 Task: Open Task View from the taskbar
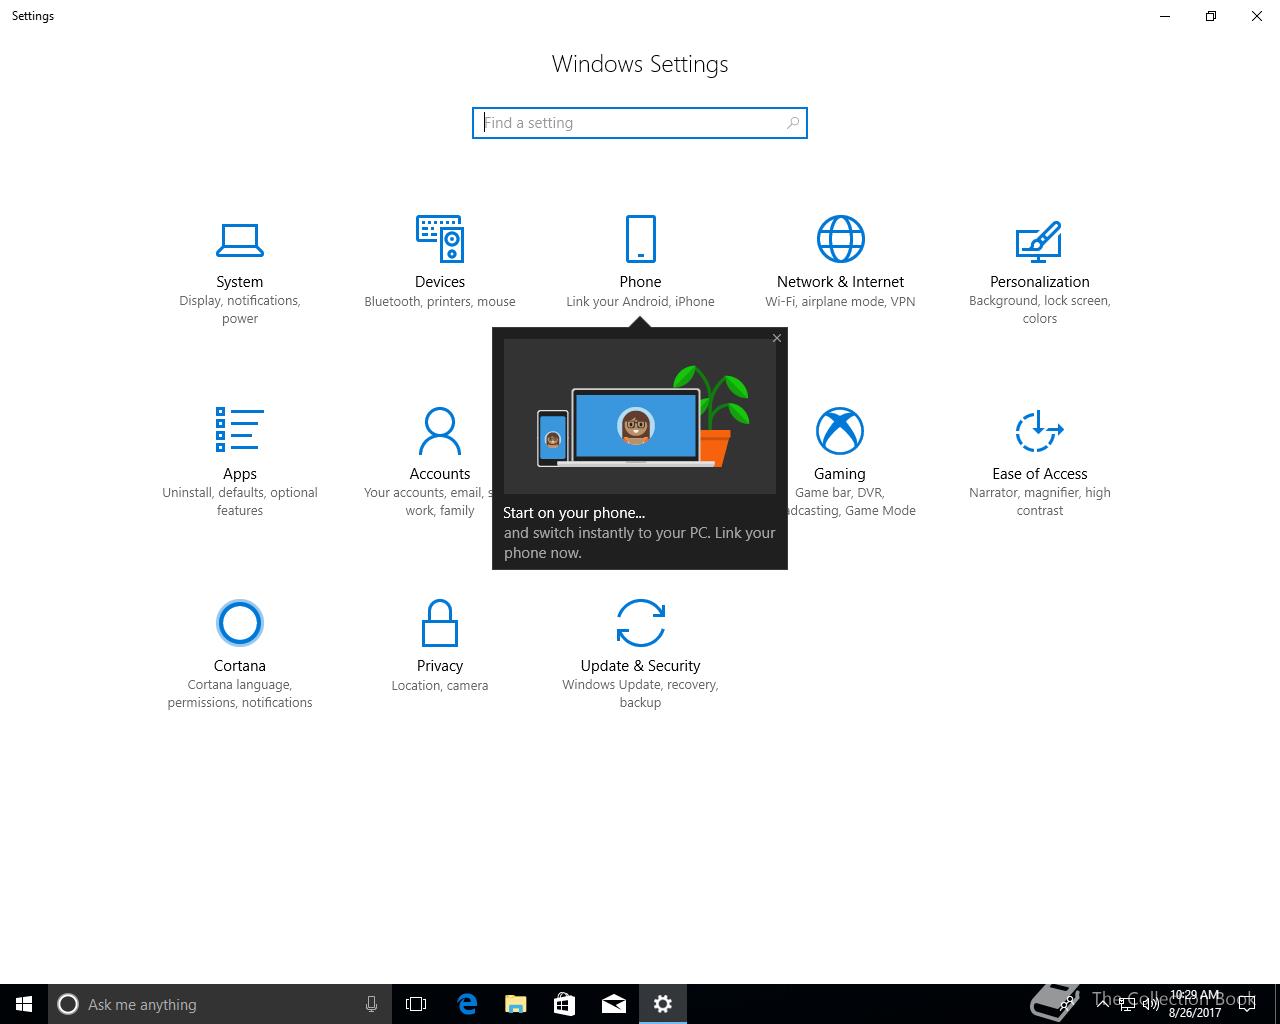(x=416, y=1004)
